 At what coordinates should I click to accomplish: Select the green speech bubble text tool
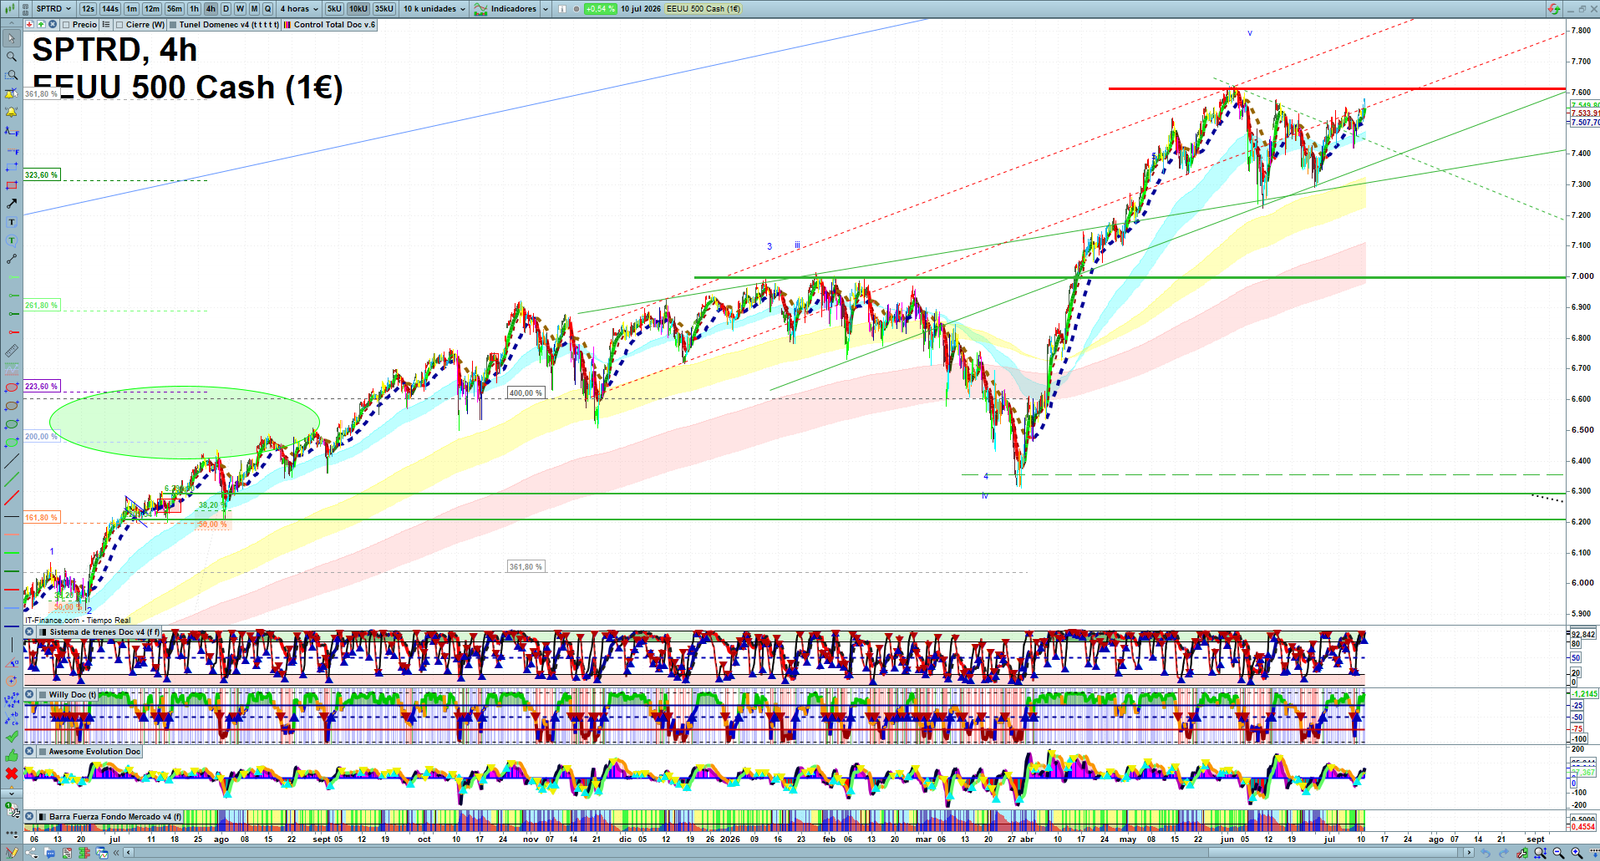coord(11,240)
